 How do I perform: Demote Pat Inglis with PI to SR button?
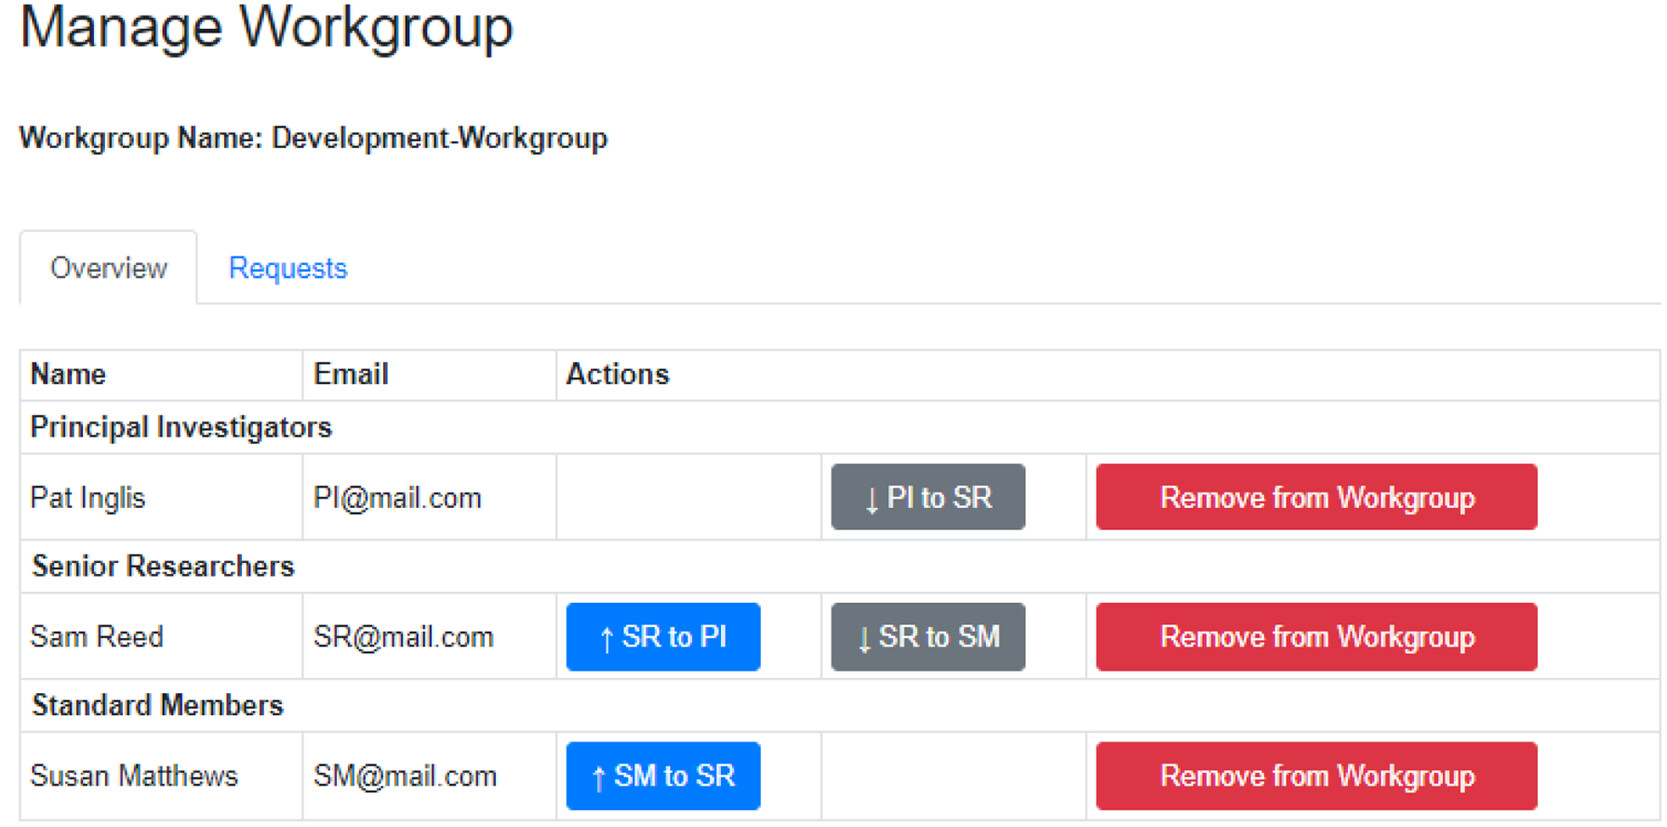(928, 497)
